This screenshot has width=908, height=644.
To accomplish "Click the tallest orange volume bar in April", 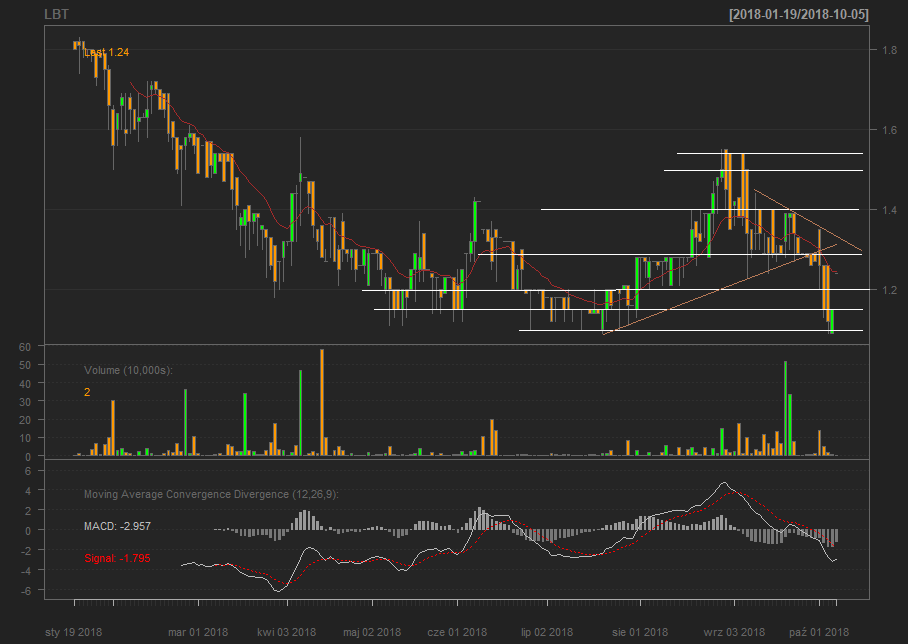I will click(x=322, y=402).
